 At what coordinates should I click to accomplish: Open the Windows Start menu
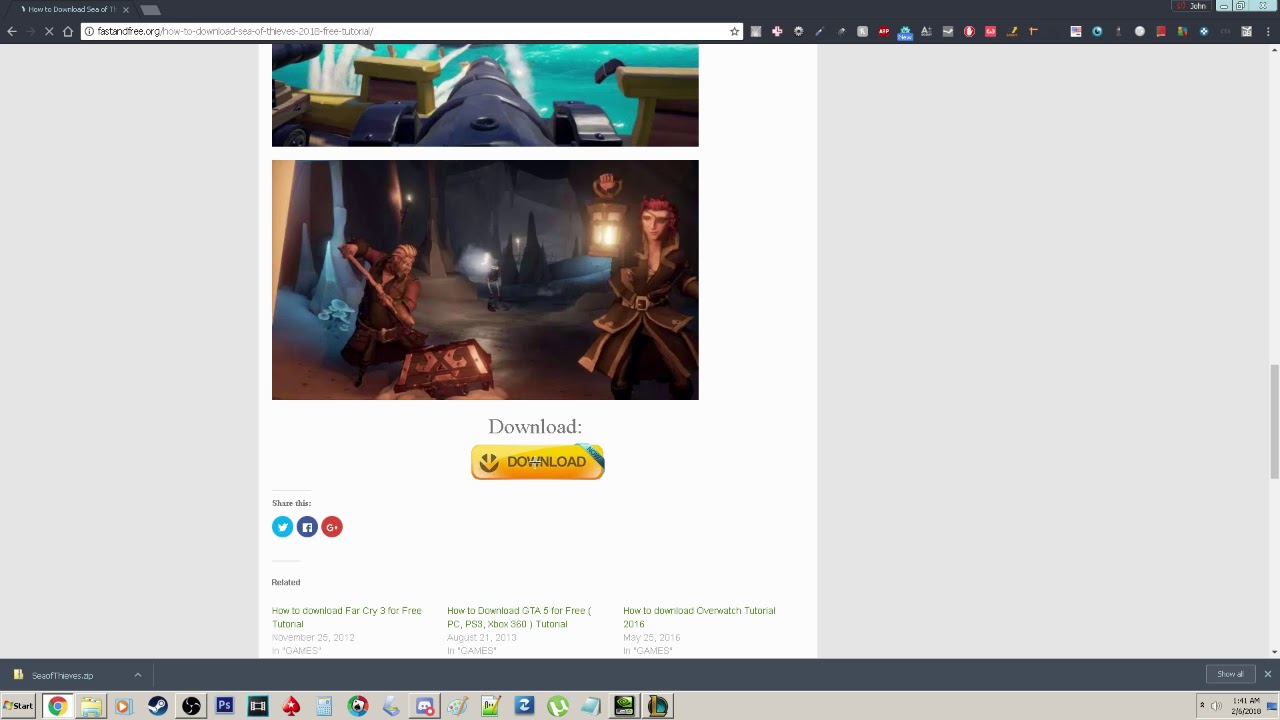19,706
